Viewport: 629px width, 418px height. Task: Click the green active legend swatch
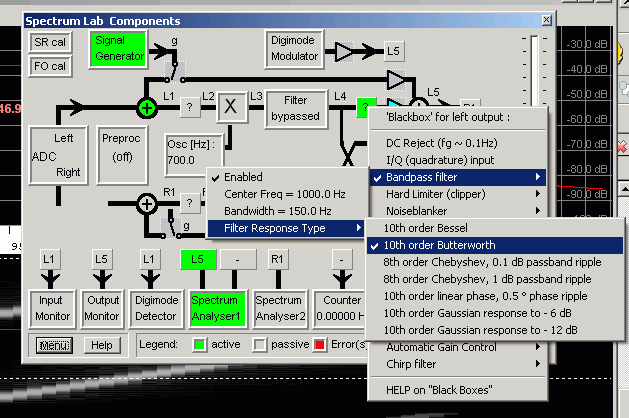point(200,345)
